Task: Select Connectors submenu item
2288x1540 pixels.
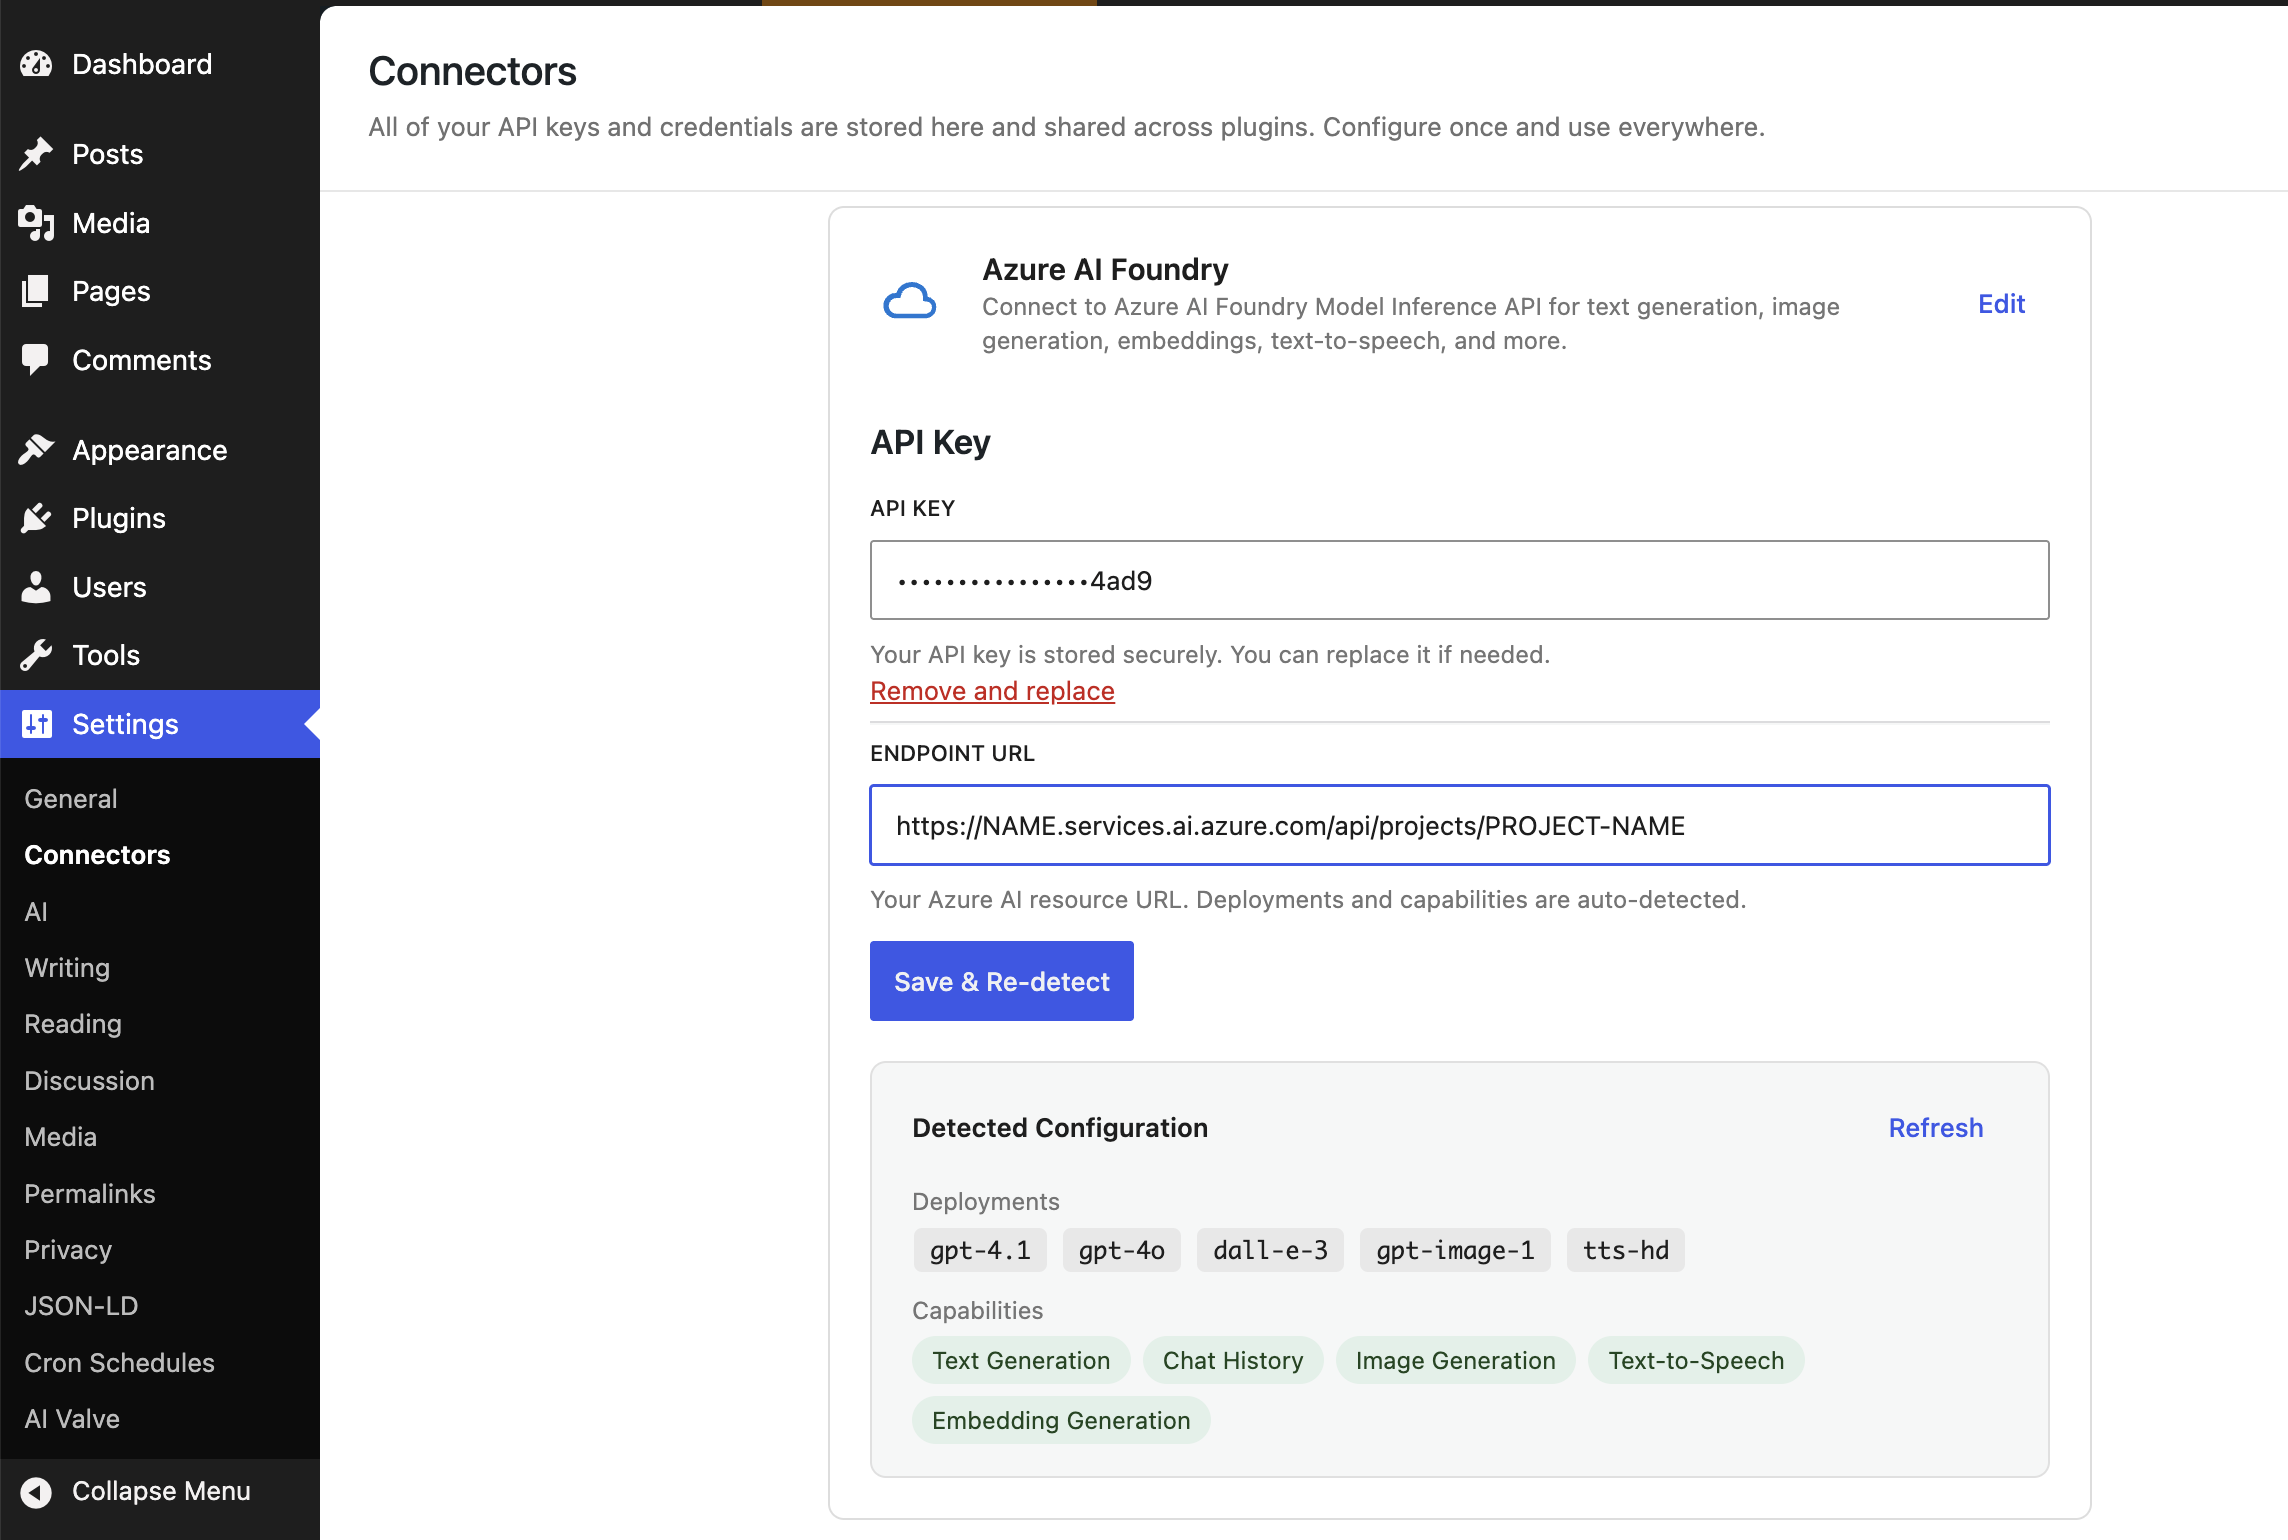Action: [97, 855]
